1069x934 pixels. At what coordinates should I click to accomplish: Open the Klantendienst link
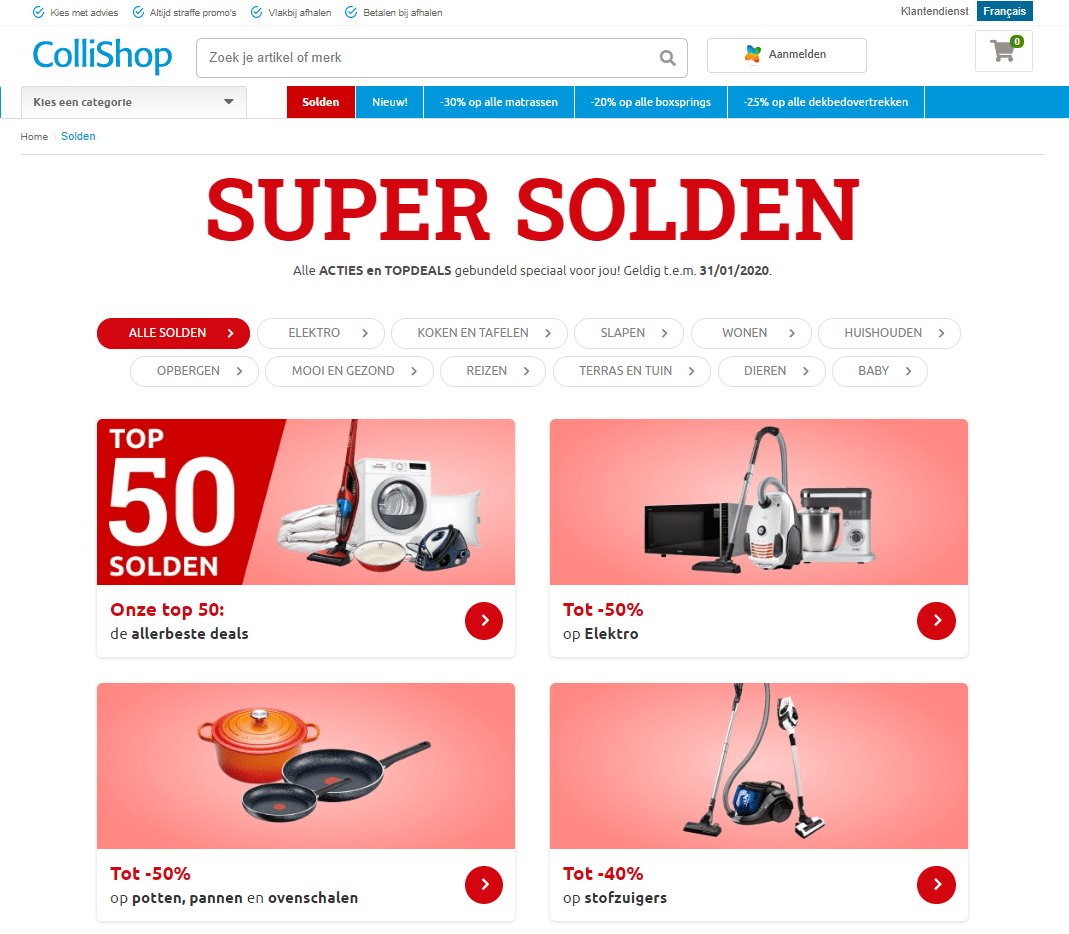point(934,12)
